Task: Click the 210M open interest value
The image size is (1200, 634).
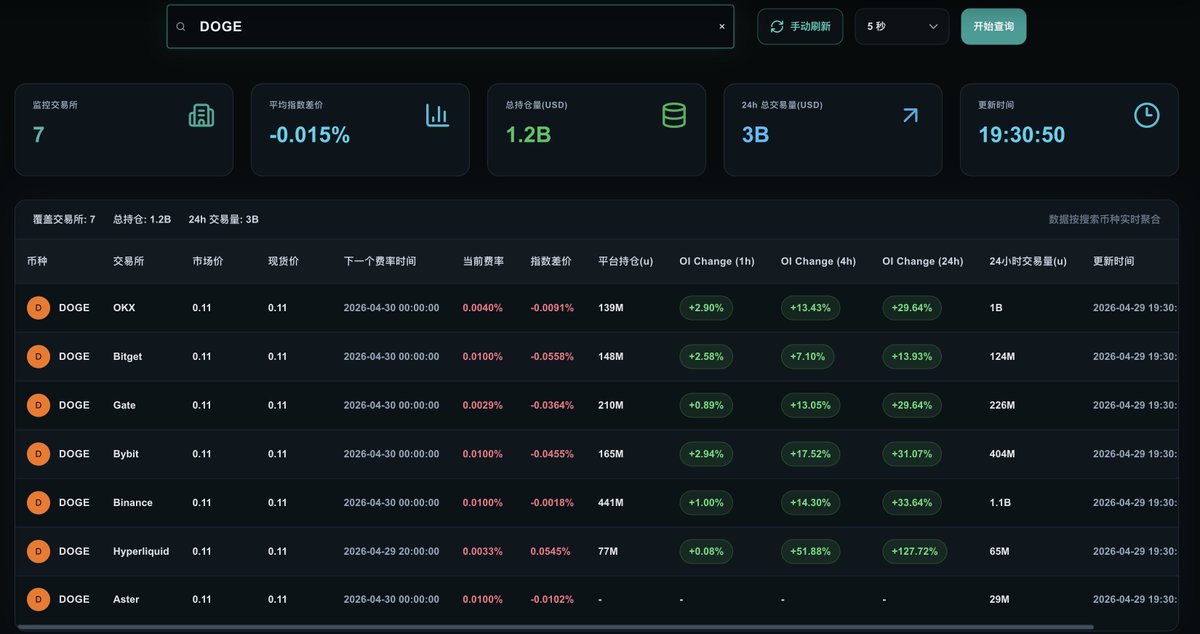Action: click(x=611, y=405)
